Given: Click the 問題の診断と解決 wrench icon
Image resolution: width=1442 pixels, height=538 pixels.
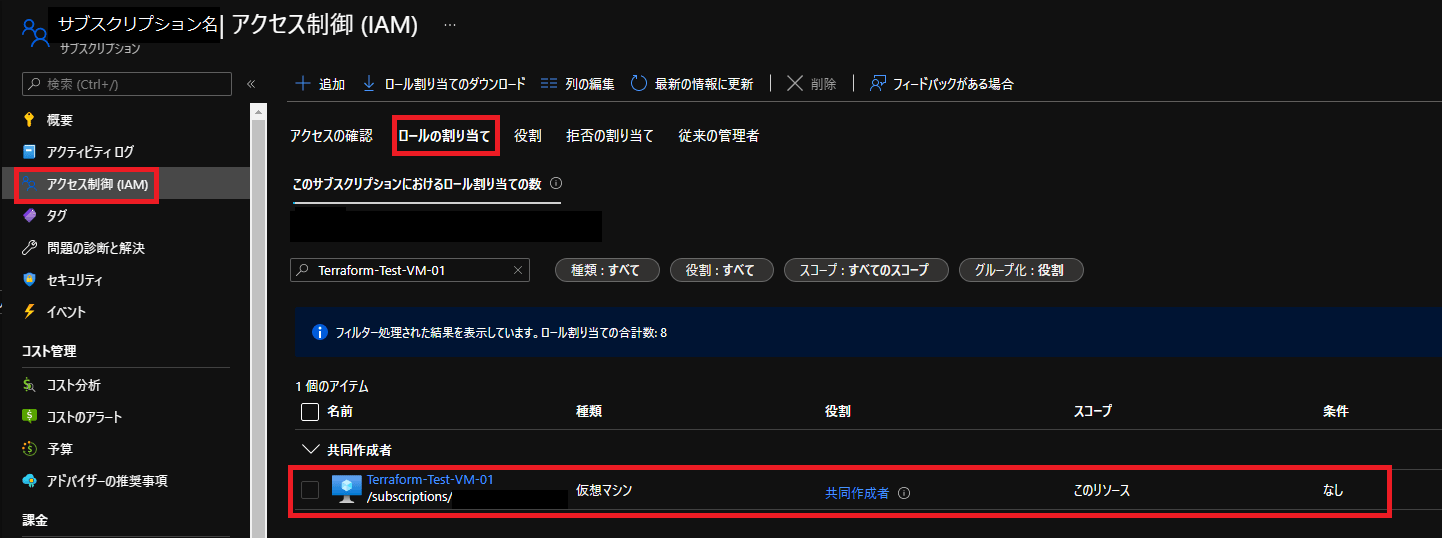Looking at the screenshot, I should tap(29, 248).
